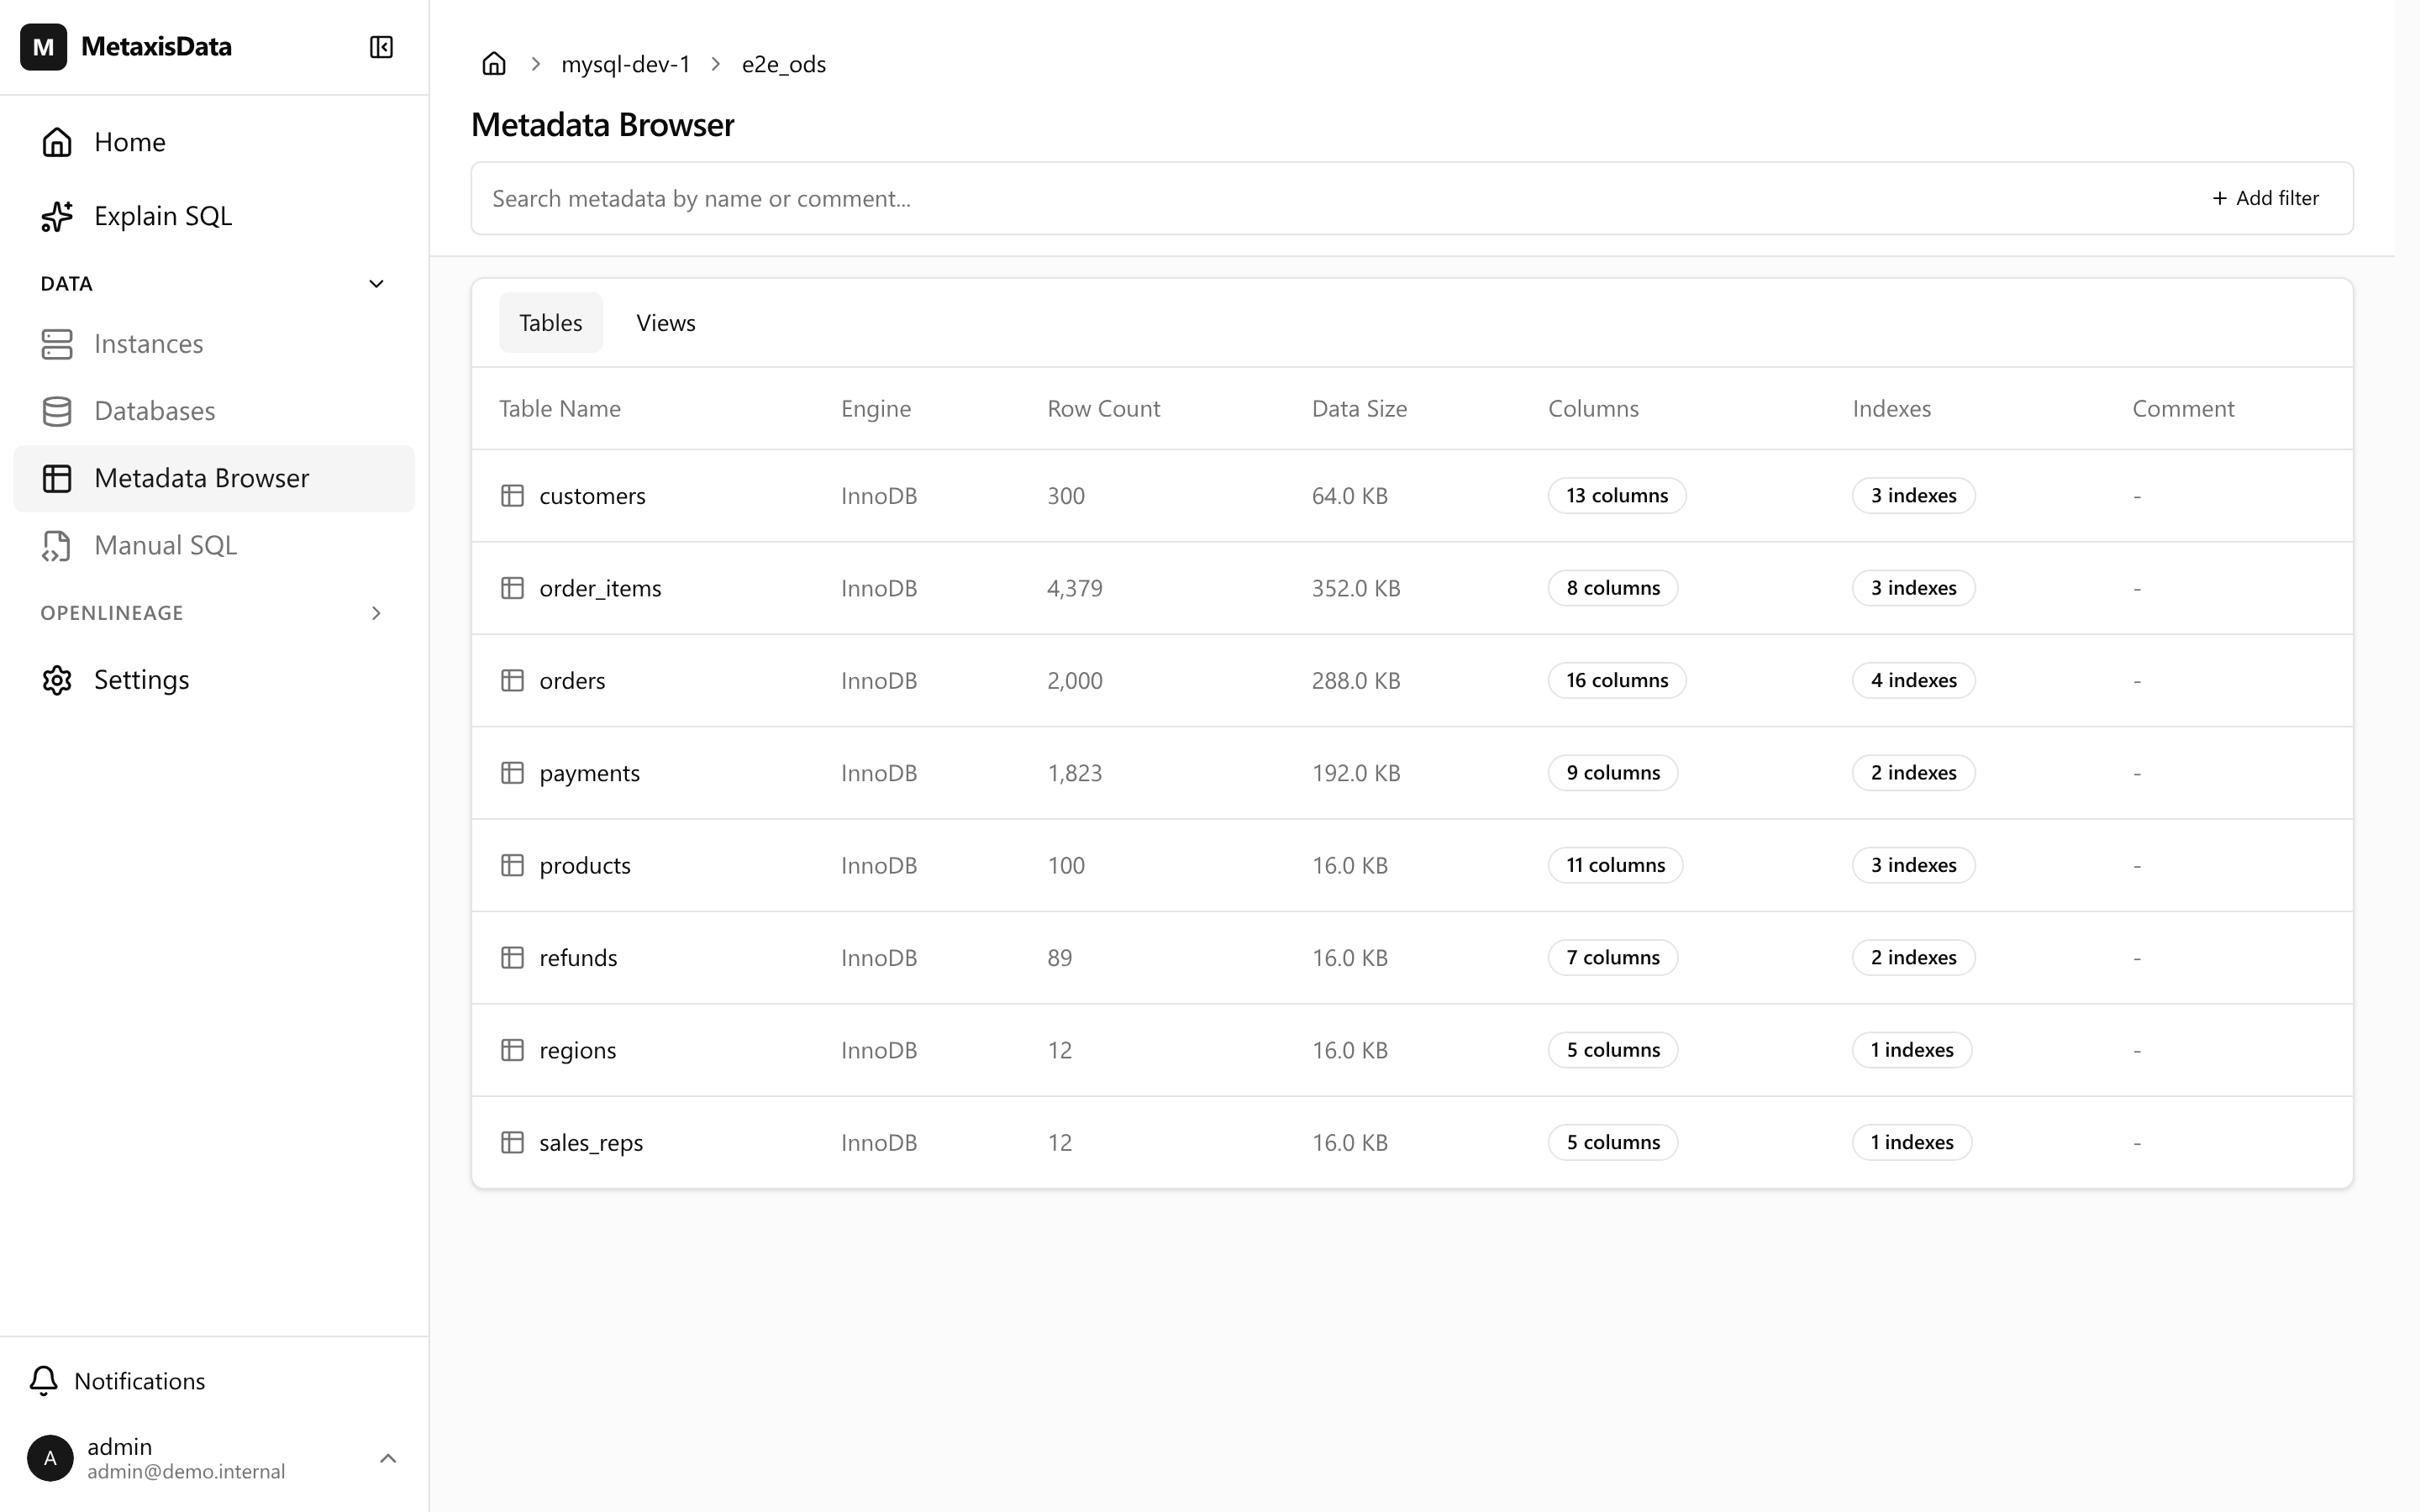Click the 7 columns badge

pyautogui.click(x=1613, y=958)
